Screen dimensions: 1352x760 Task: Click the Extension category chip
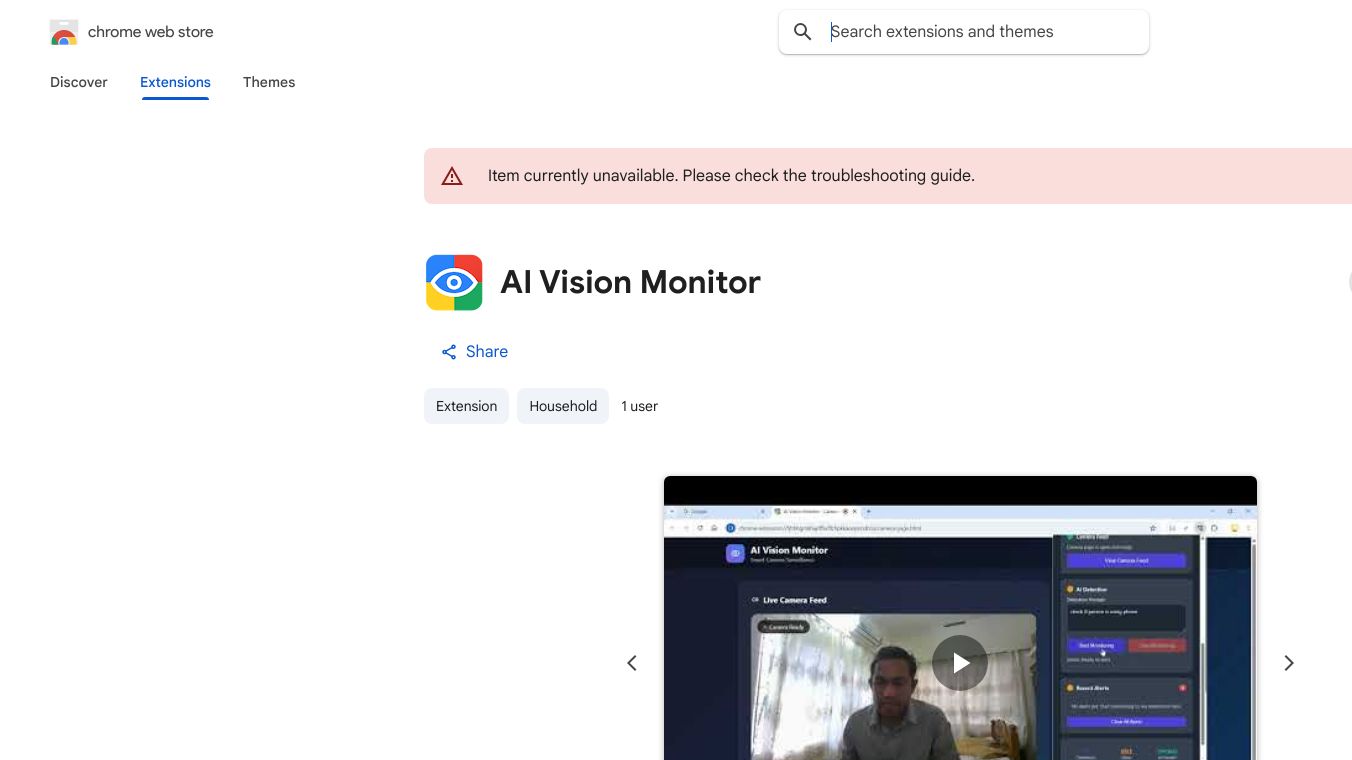467,406
